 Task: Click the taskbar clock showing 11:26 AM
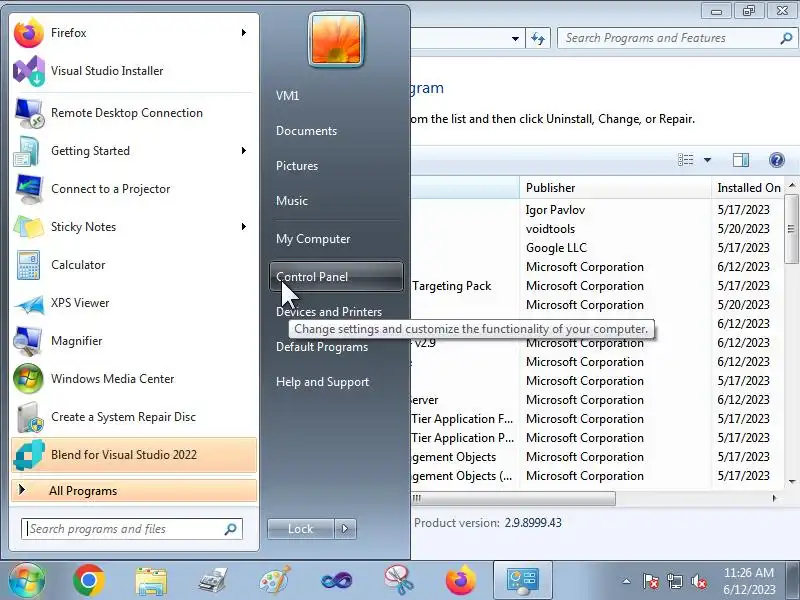(x=749, y=581)
